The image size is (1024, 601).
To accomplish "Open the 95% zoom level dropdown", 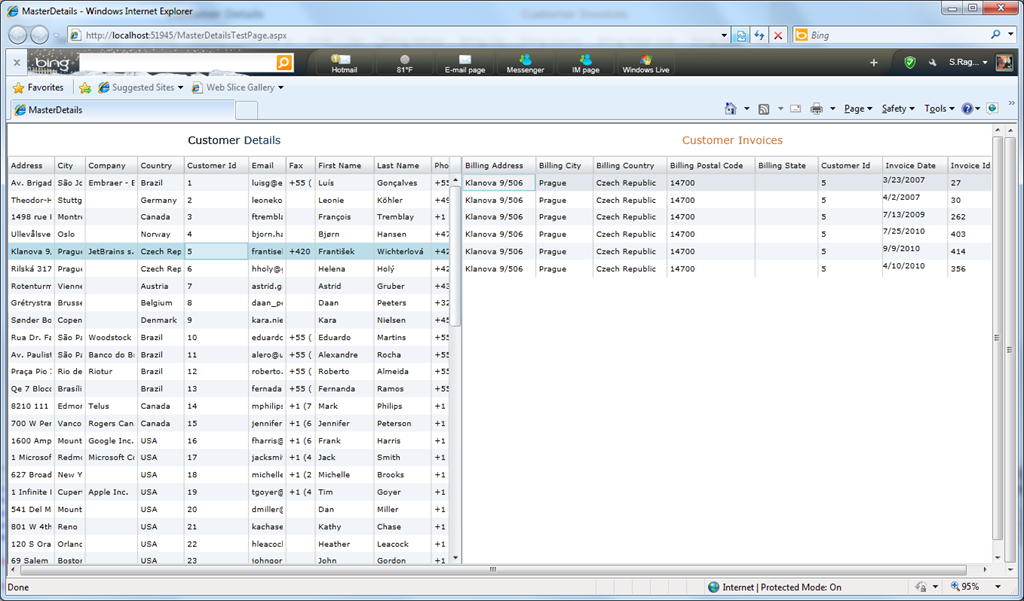I will [x=997, y=587].
